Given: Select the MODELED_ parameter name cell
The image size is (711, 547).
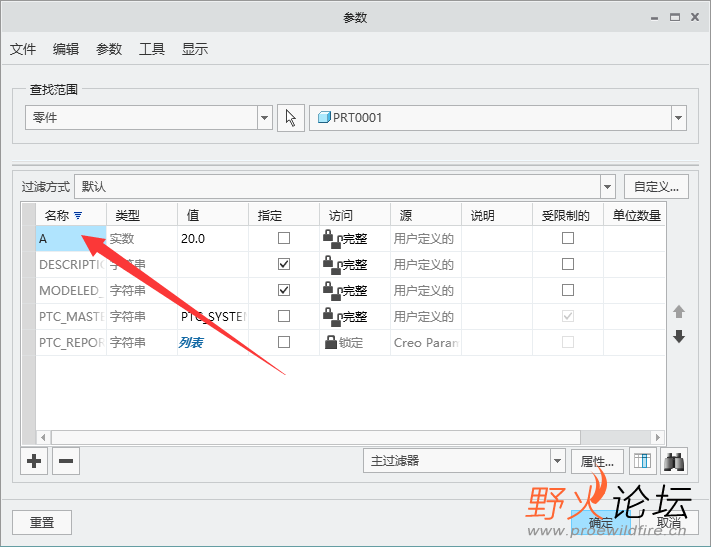Looking at the screenshot, I should (71, 290).
